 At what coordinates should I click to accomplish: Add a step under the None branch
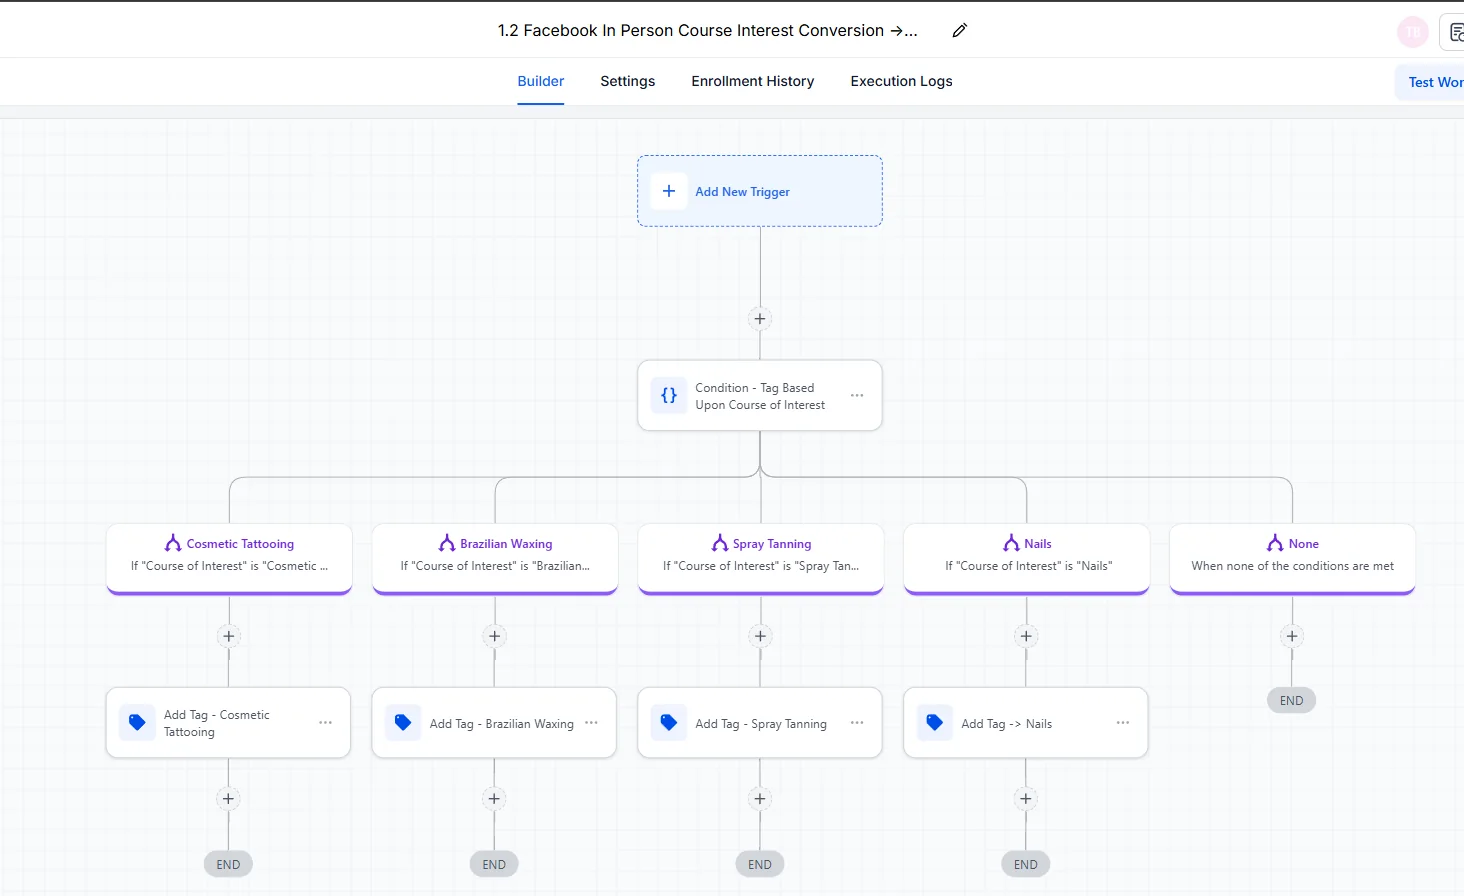[x=1292, y=636]
